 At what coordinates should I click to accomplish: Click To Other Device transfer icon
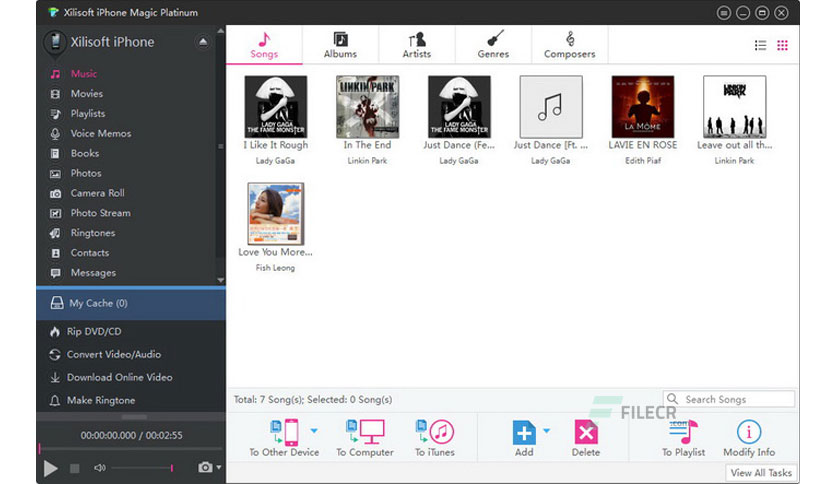[285, 432]
